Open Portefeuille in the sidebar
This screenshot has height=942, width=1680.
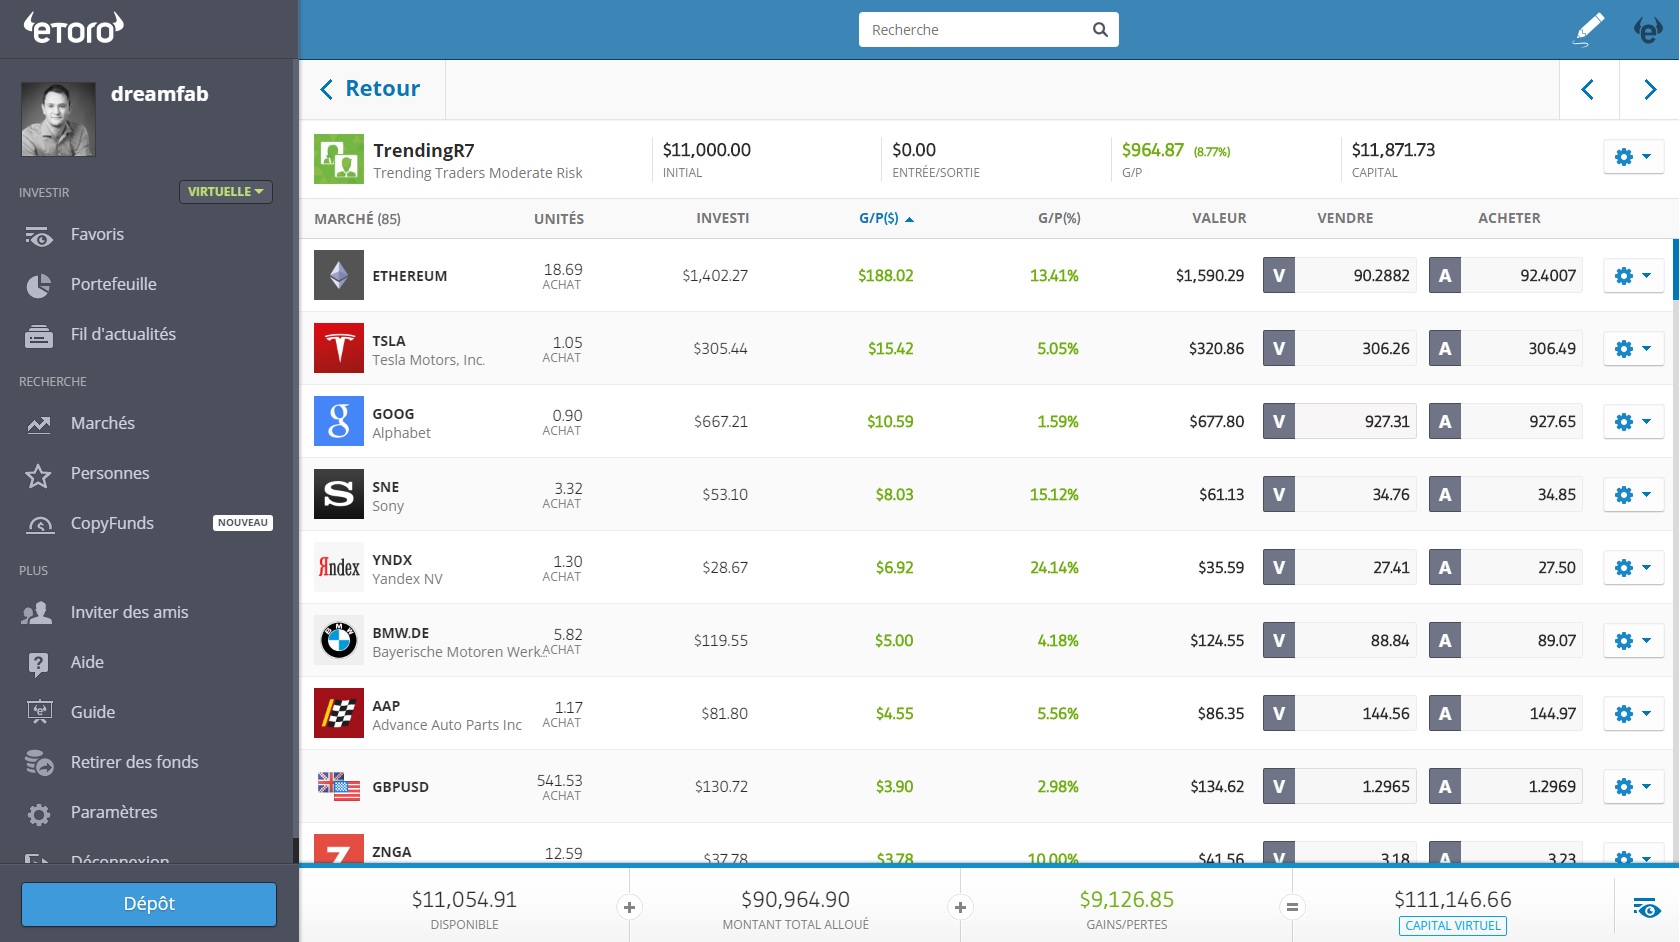(x=113, y=284)
